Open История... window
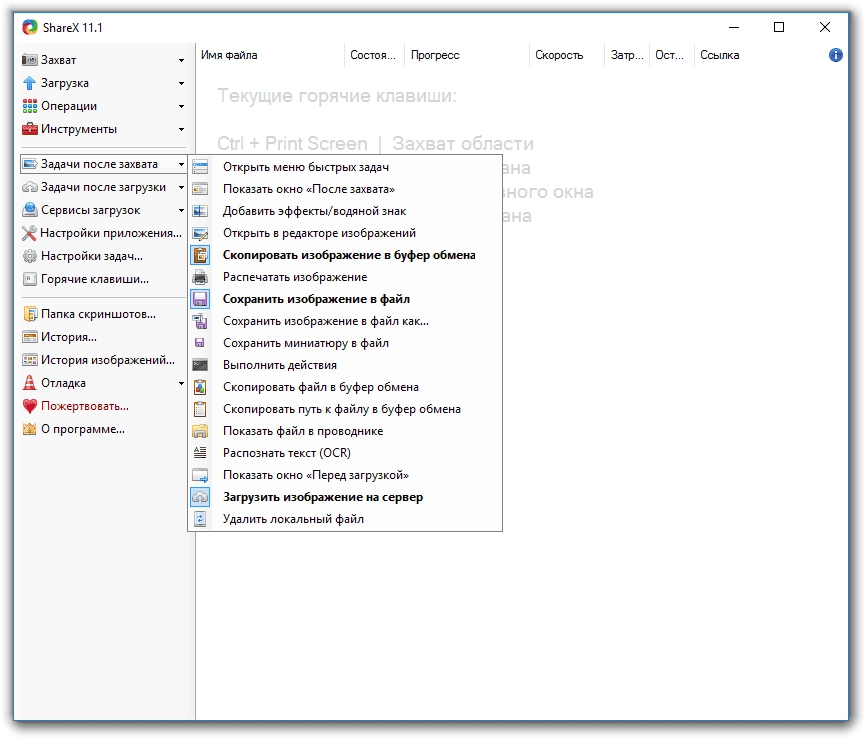The image size is (866, 740). (103, 337)
